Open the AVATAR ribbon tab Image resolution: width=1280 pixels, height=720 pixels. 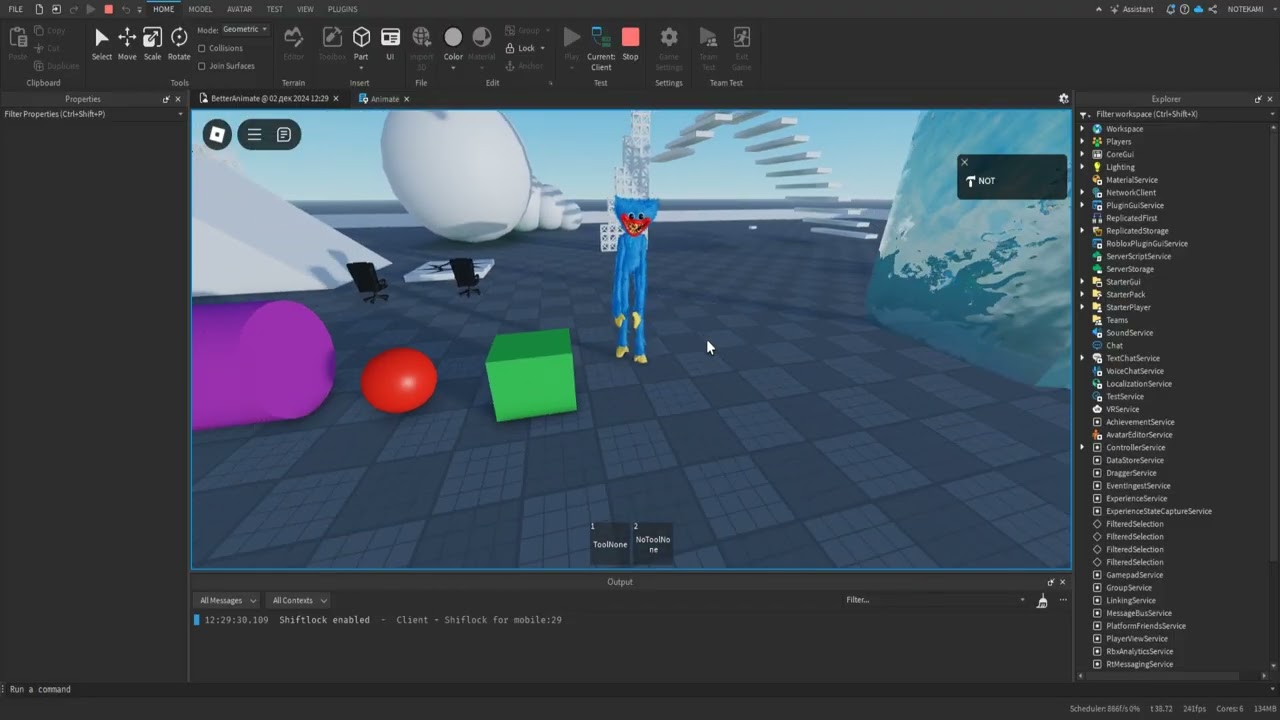(239, 9)
